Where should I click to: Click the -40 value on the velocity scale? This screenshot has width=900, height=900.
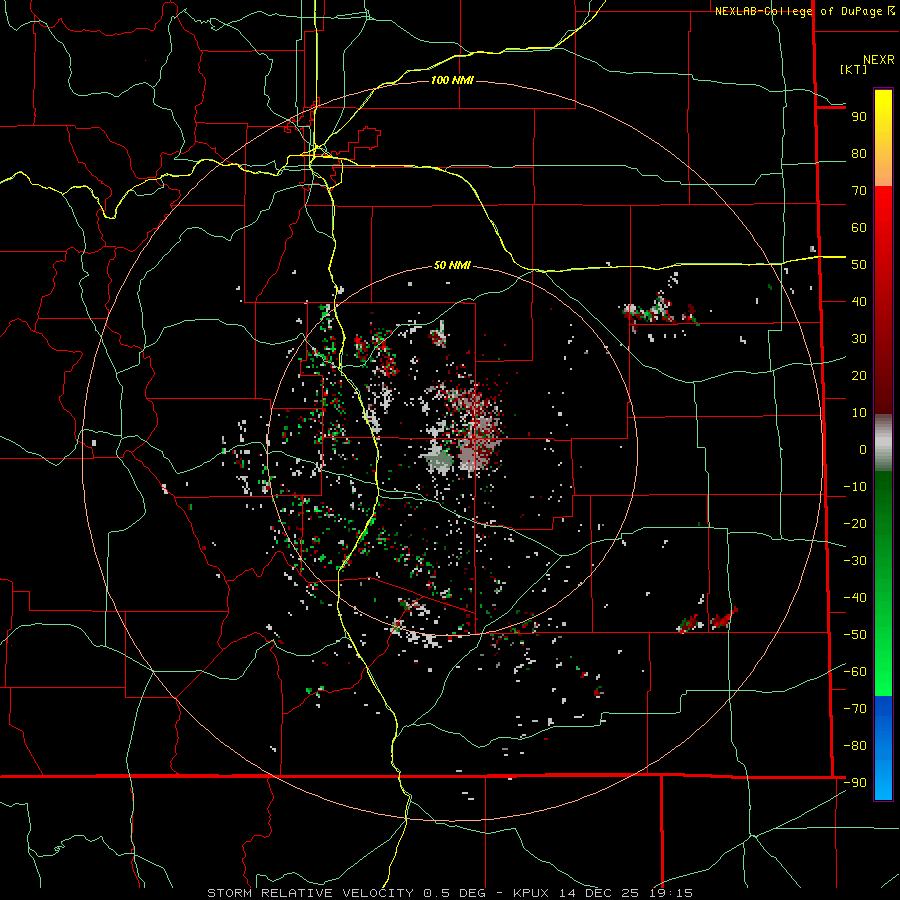point(855,598)
